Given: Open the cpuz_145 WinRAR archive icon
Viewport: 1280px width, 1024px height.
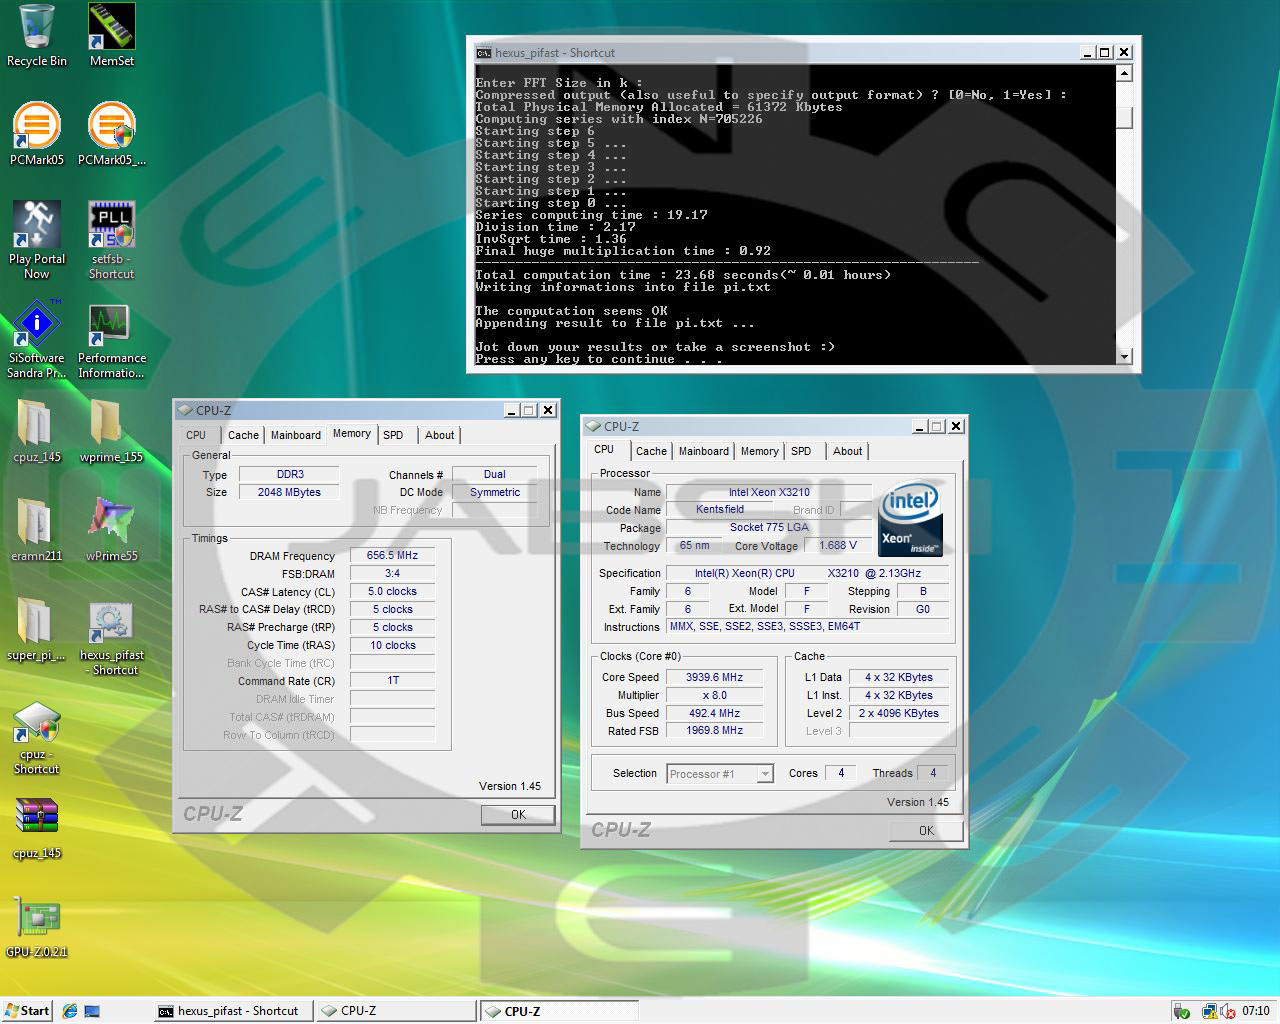Looking at the screenshot, I should (x=37, y=828).
